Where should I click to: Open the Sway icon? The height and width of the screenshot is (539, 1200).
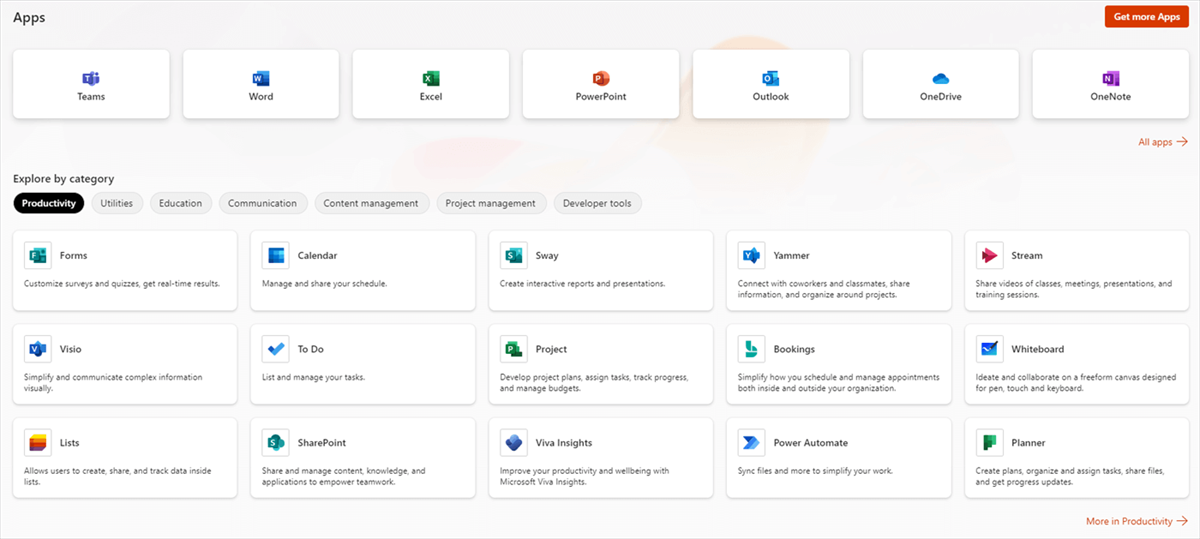click(513, 256)
